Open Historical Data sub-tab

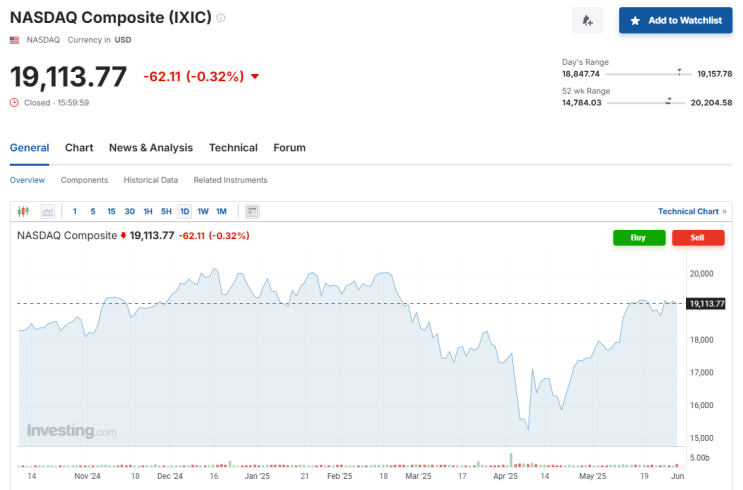click(x=151, y=180)
